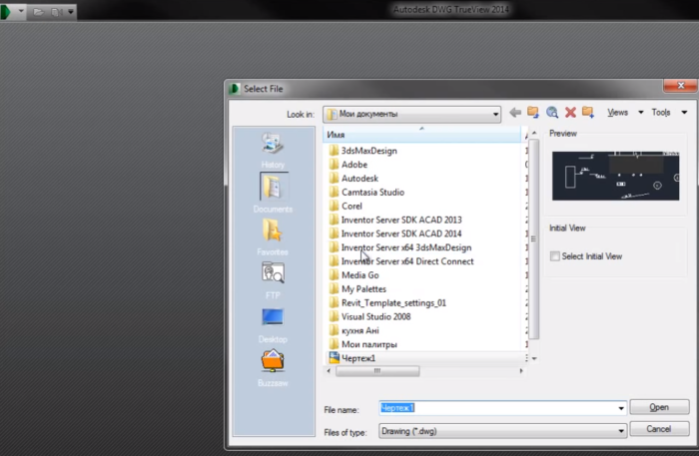Go up one folder level

tap(533, 112)
